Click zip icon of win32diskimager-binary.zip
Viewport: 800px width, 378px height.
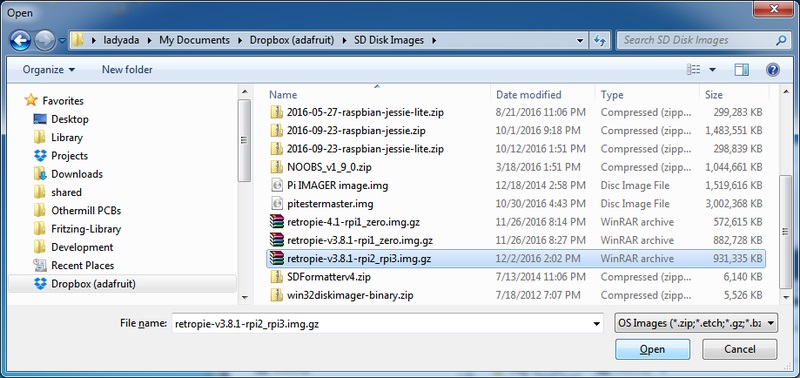tap(276, 295)
